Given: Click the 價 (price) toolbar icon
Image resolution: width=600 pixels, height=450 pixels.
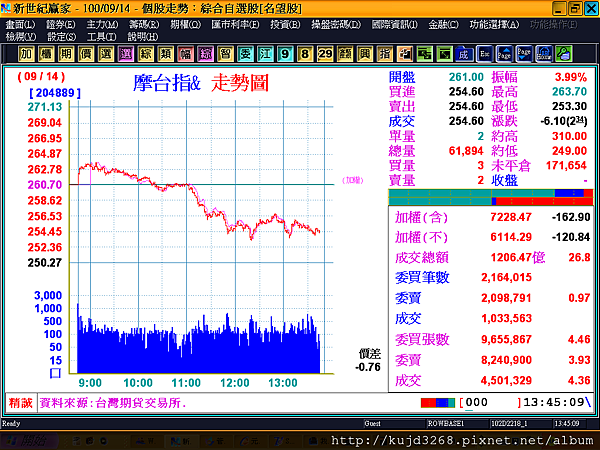Looking at the screenshot, I should tap(86, 54).
